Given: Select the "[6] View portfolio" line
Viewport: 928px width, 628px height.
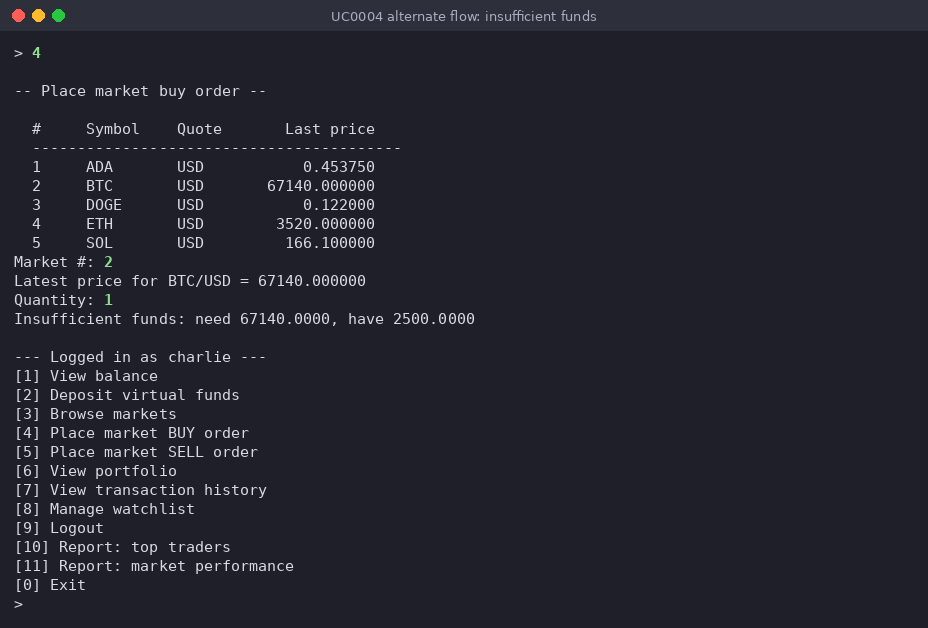Looking at the screenshot, I should coord(95,471).
